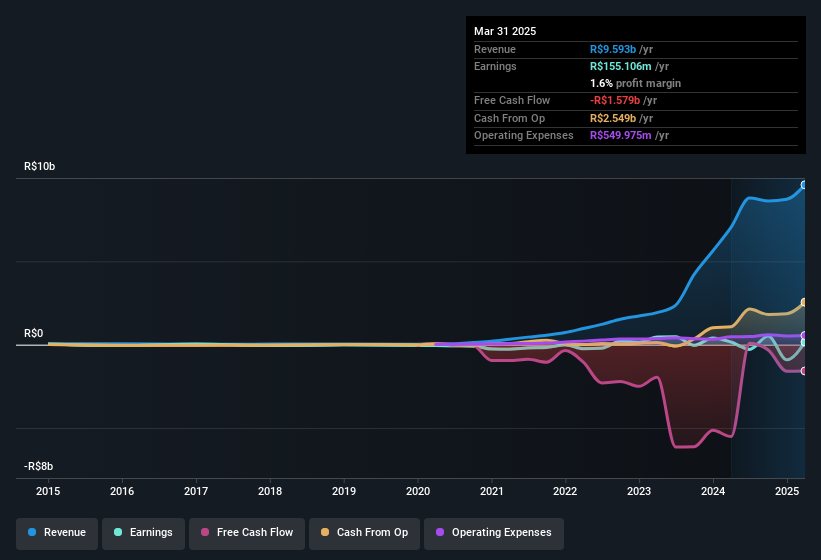Click the orange Cash From Op endpoint marker
This screenshot has height=560, width=821.
click(804, 303)
